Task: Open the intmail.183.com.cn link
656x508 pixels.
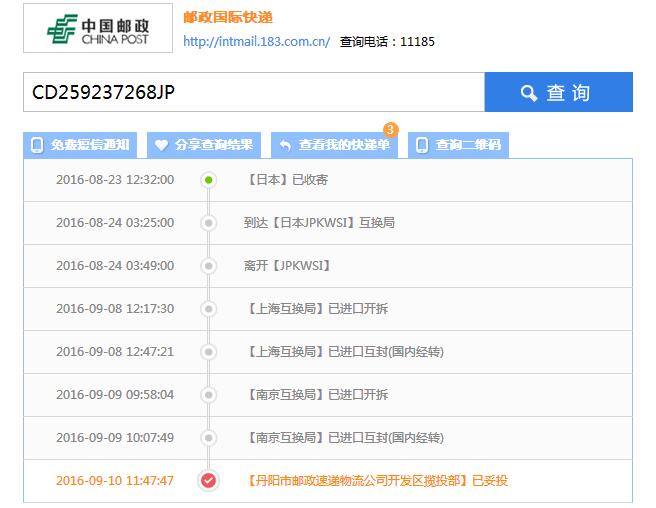Action: pos(256,41)
